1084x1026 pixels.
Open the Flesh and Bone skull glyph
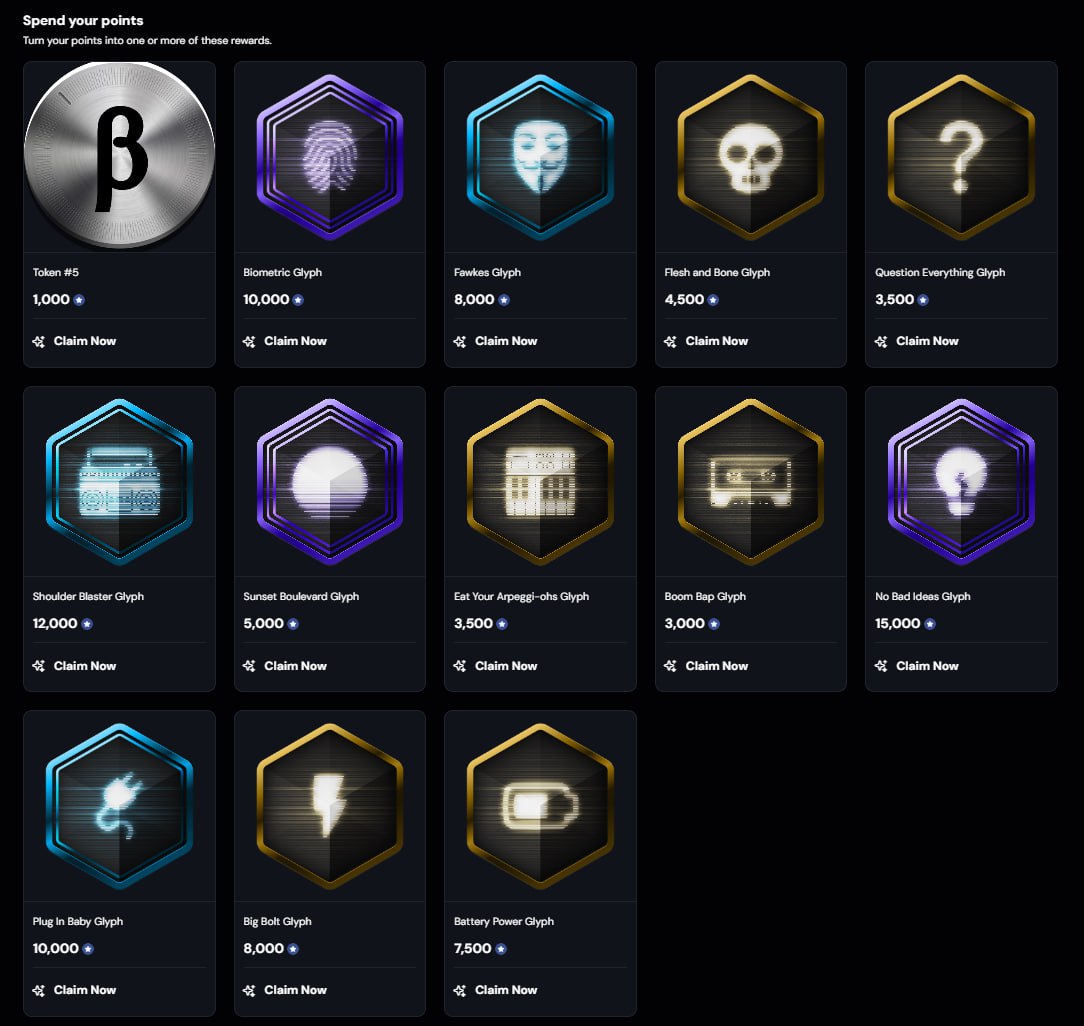pos(750,157)
